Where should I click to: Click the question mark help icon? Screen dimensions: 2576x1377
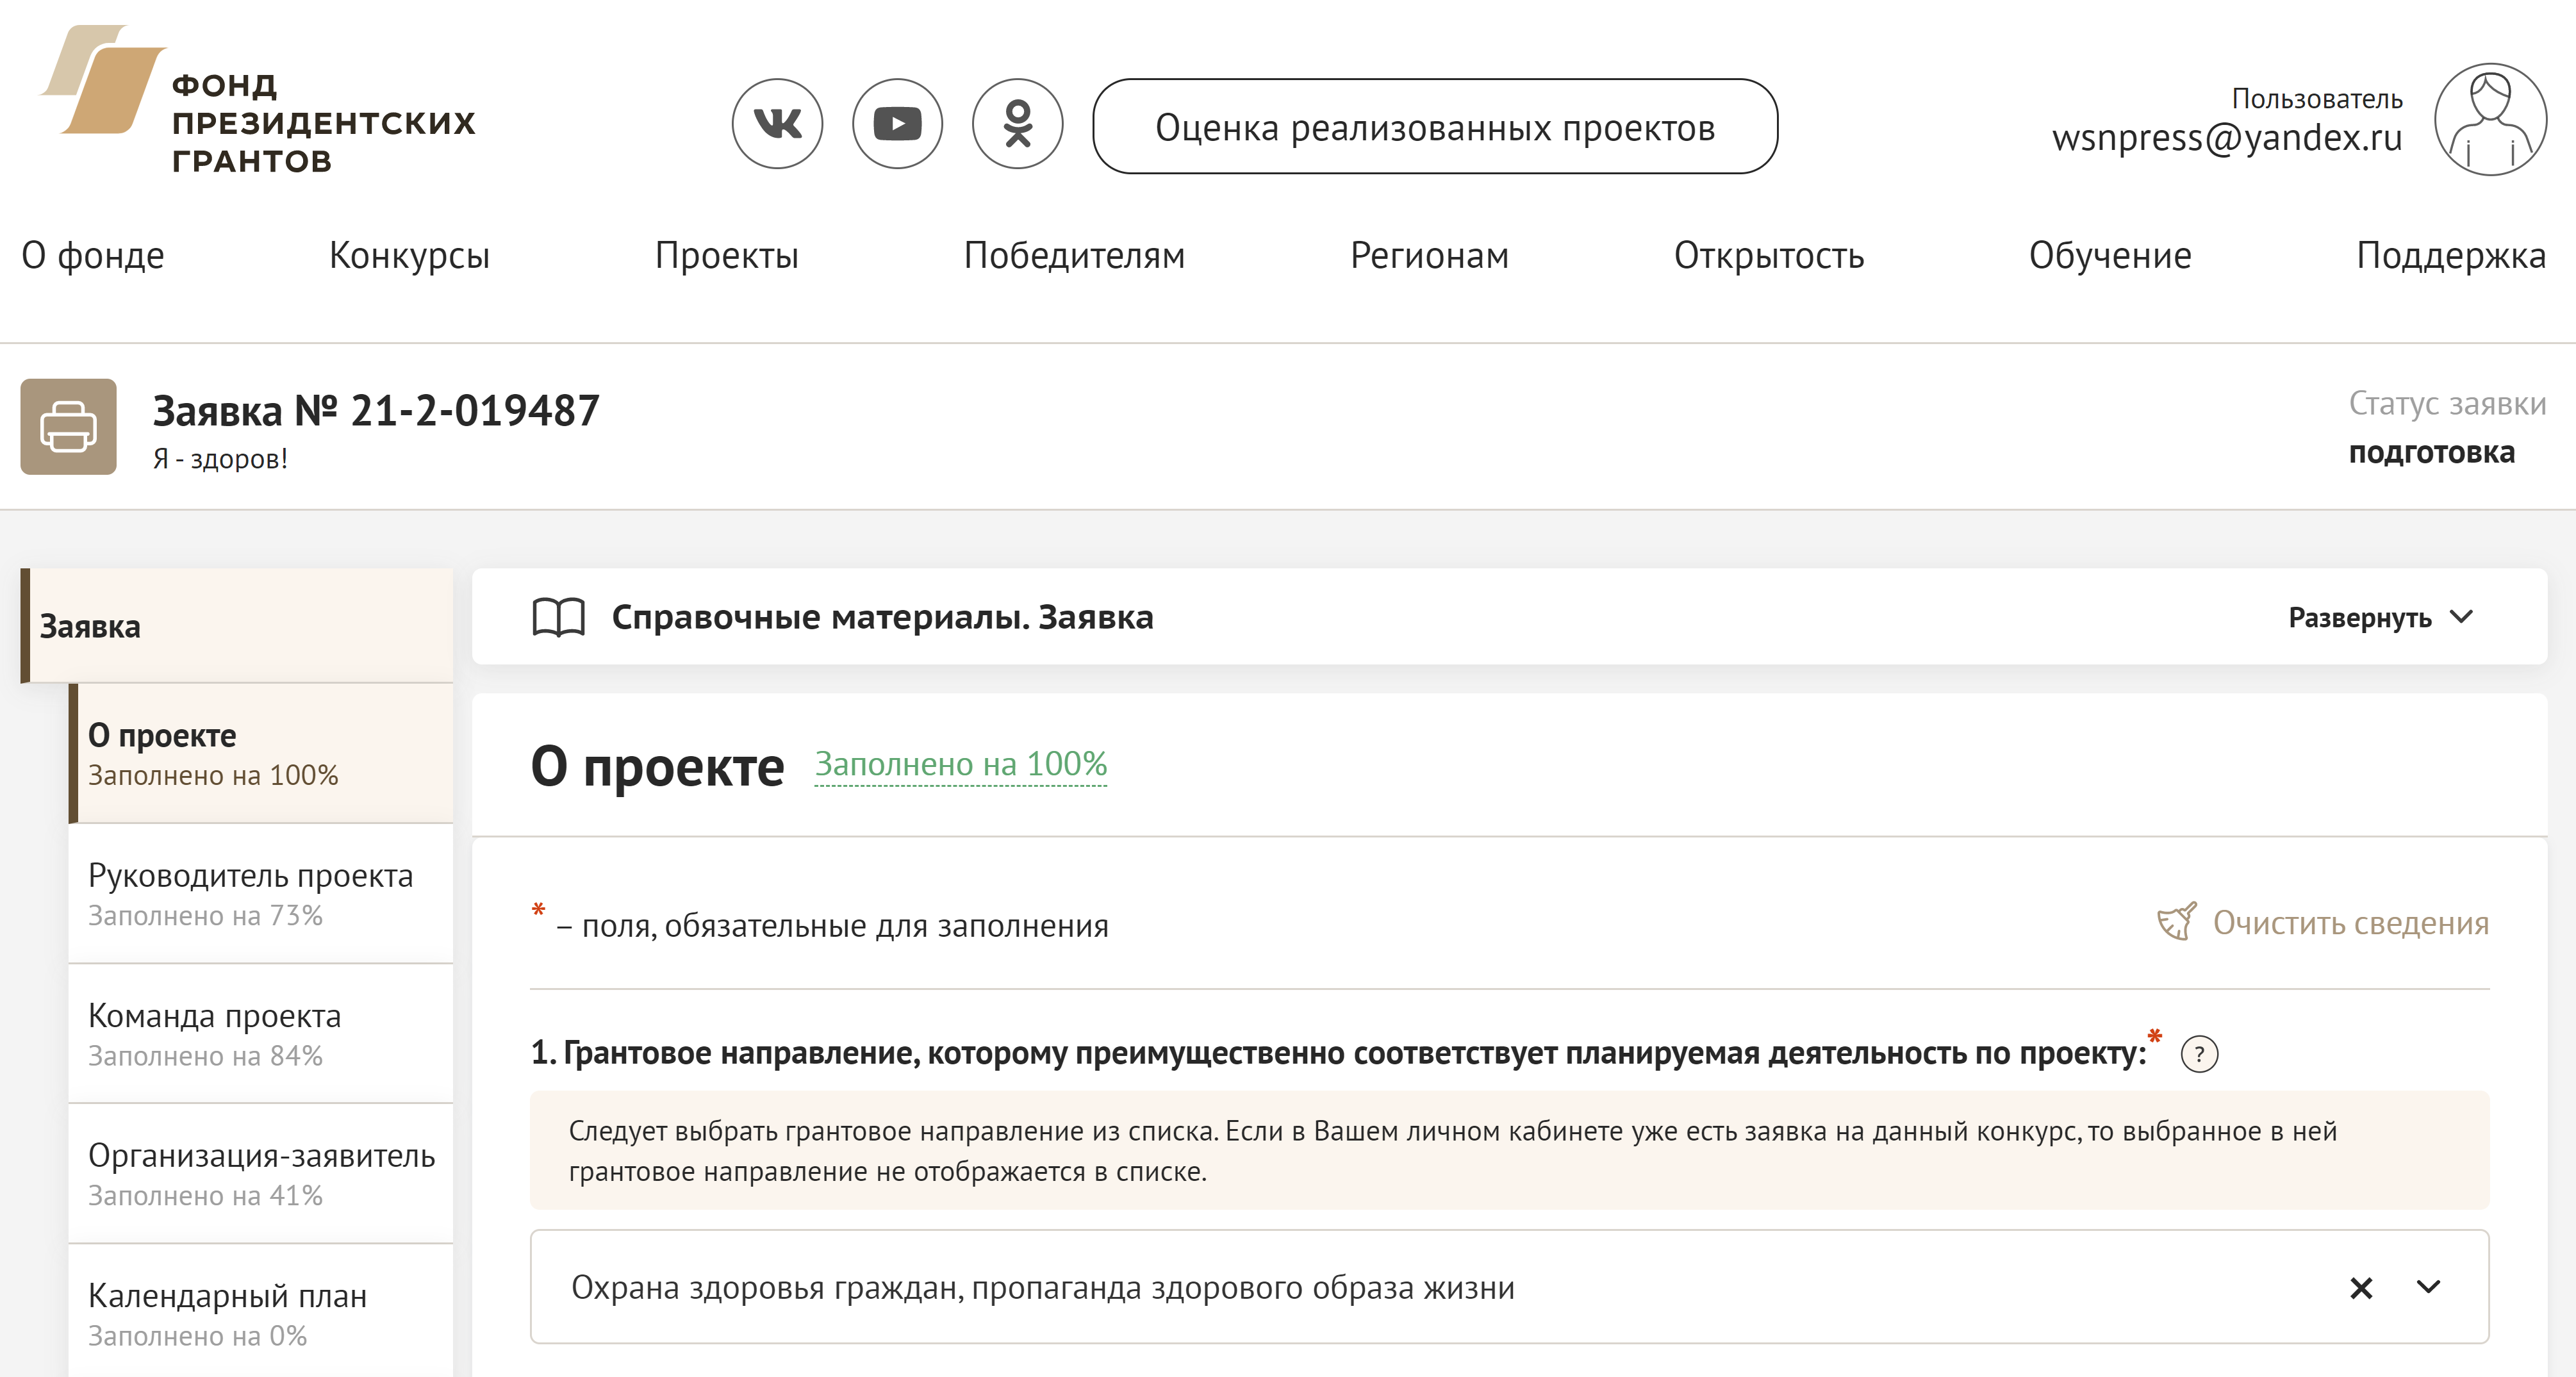(2199, 1054)
